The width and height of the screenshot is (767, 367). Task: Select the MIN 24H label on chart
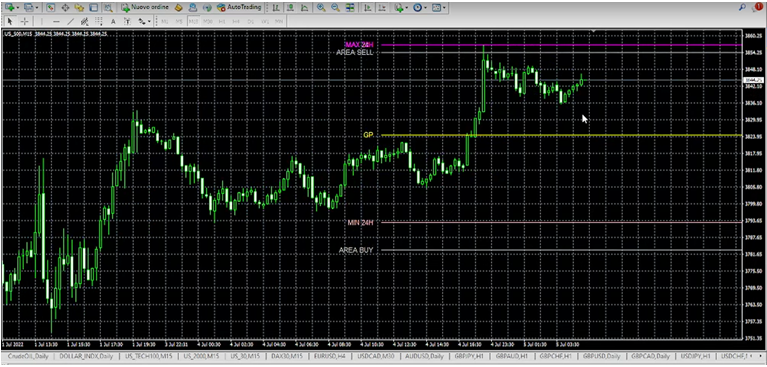tap(361, 222)
